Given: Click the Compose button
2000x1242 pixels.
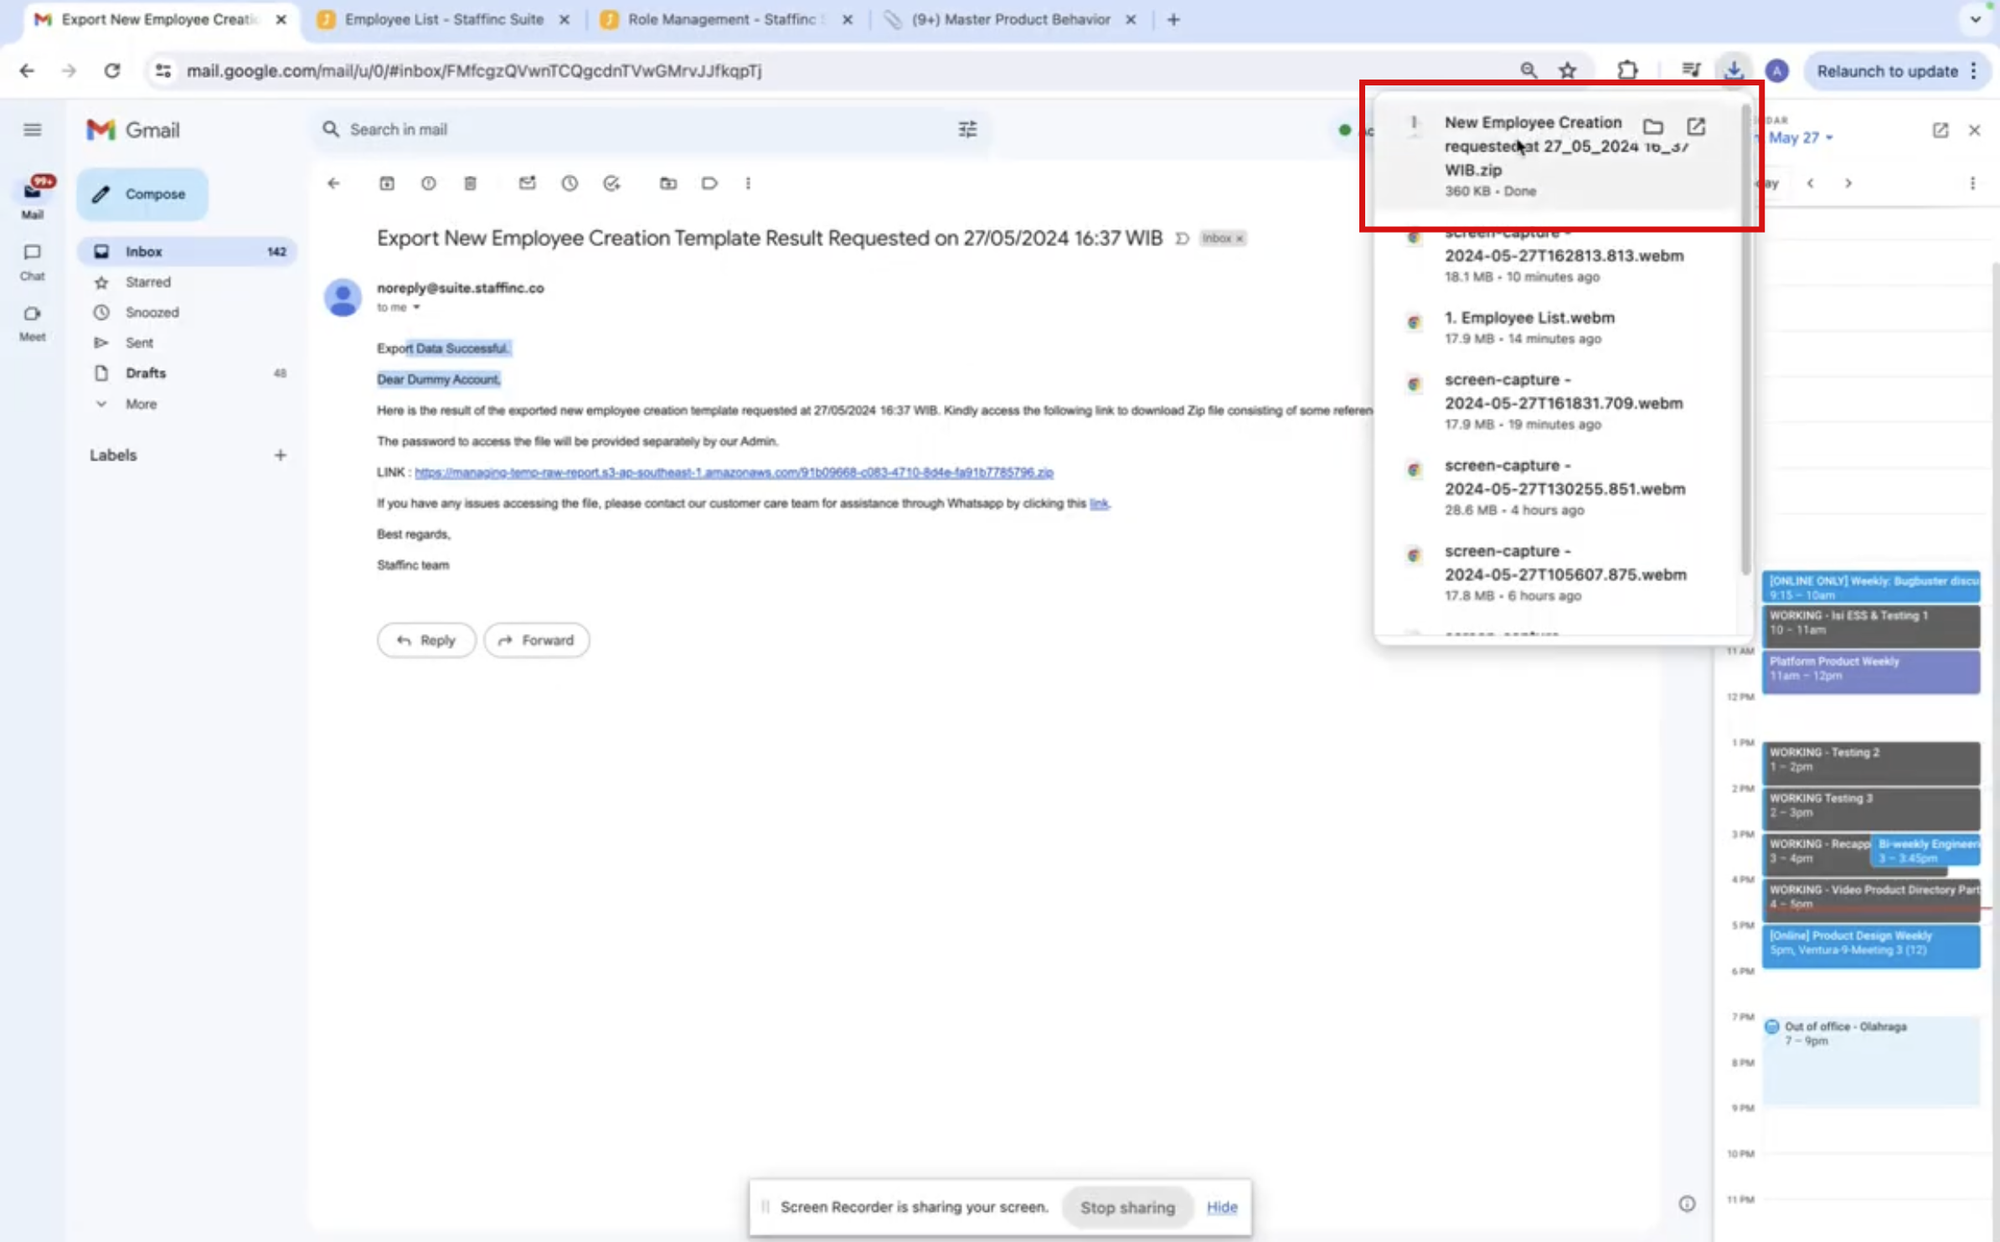Looking at the screenshot, I should pyautogui.click(x=142, y=194).
